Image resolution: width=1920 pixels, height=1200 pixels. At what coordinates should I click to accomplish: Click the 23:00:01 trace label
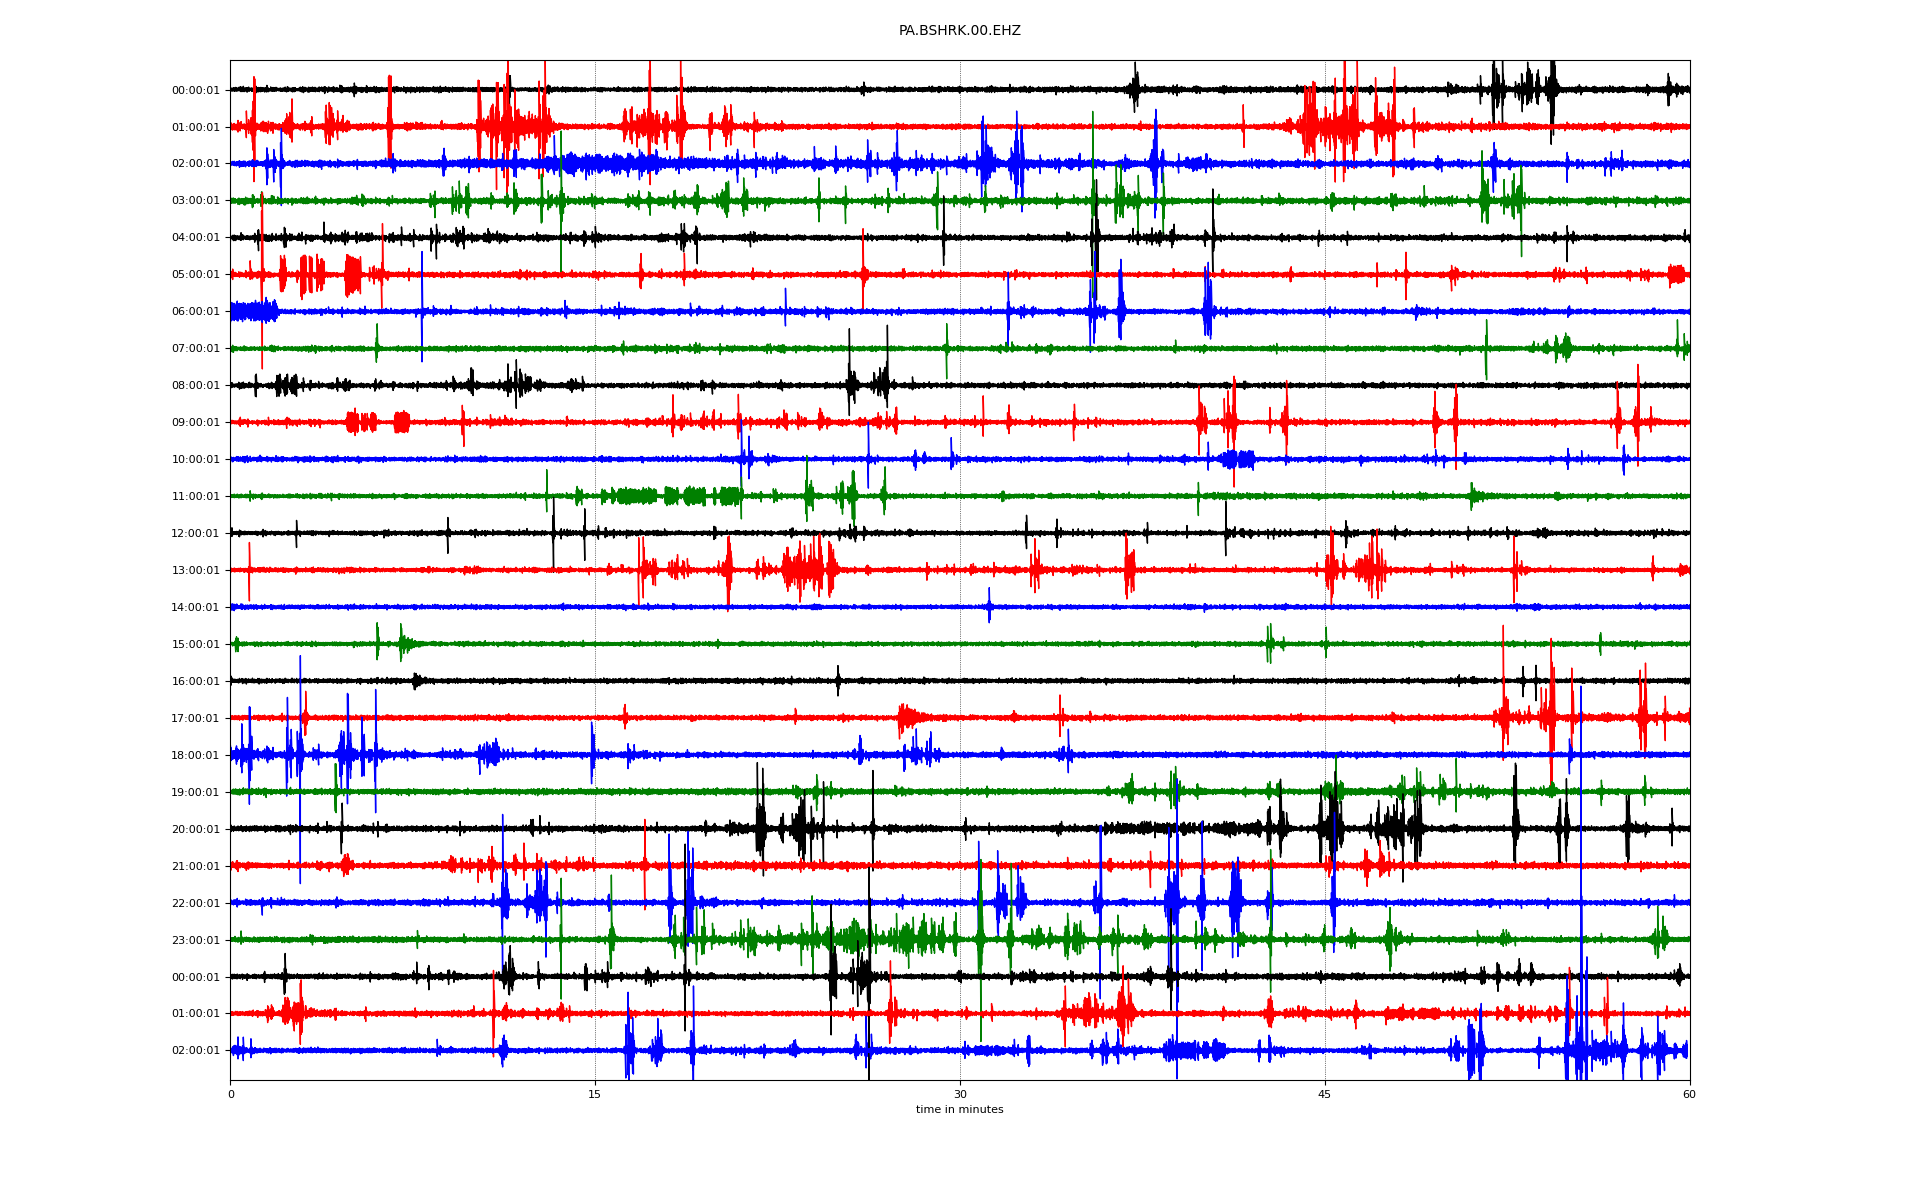(195, 941)
